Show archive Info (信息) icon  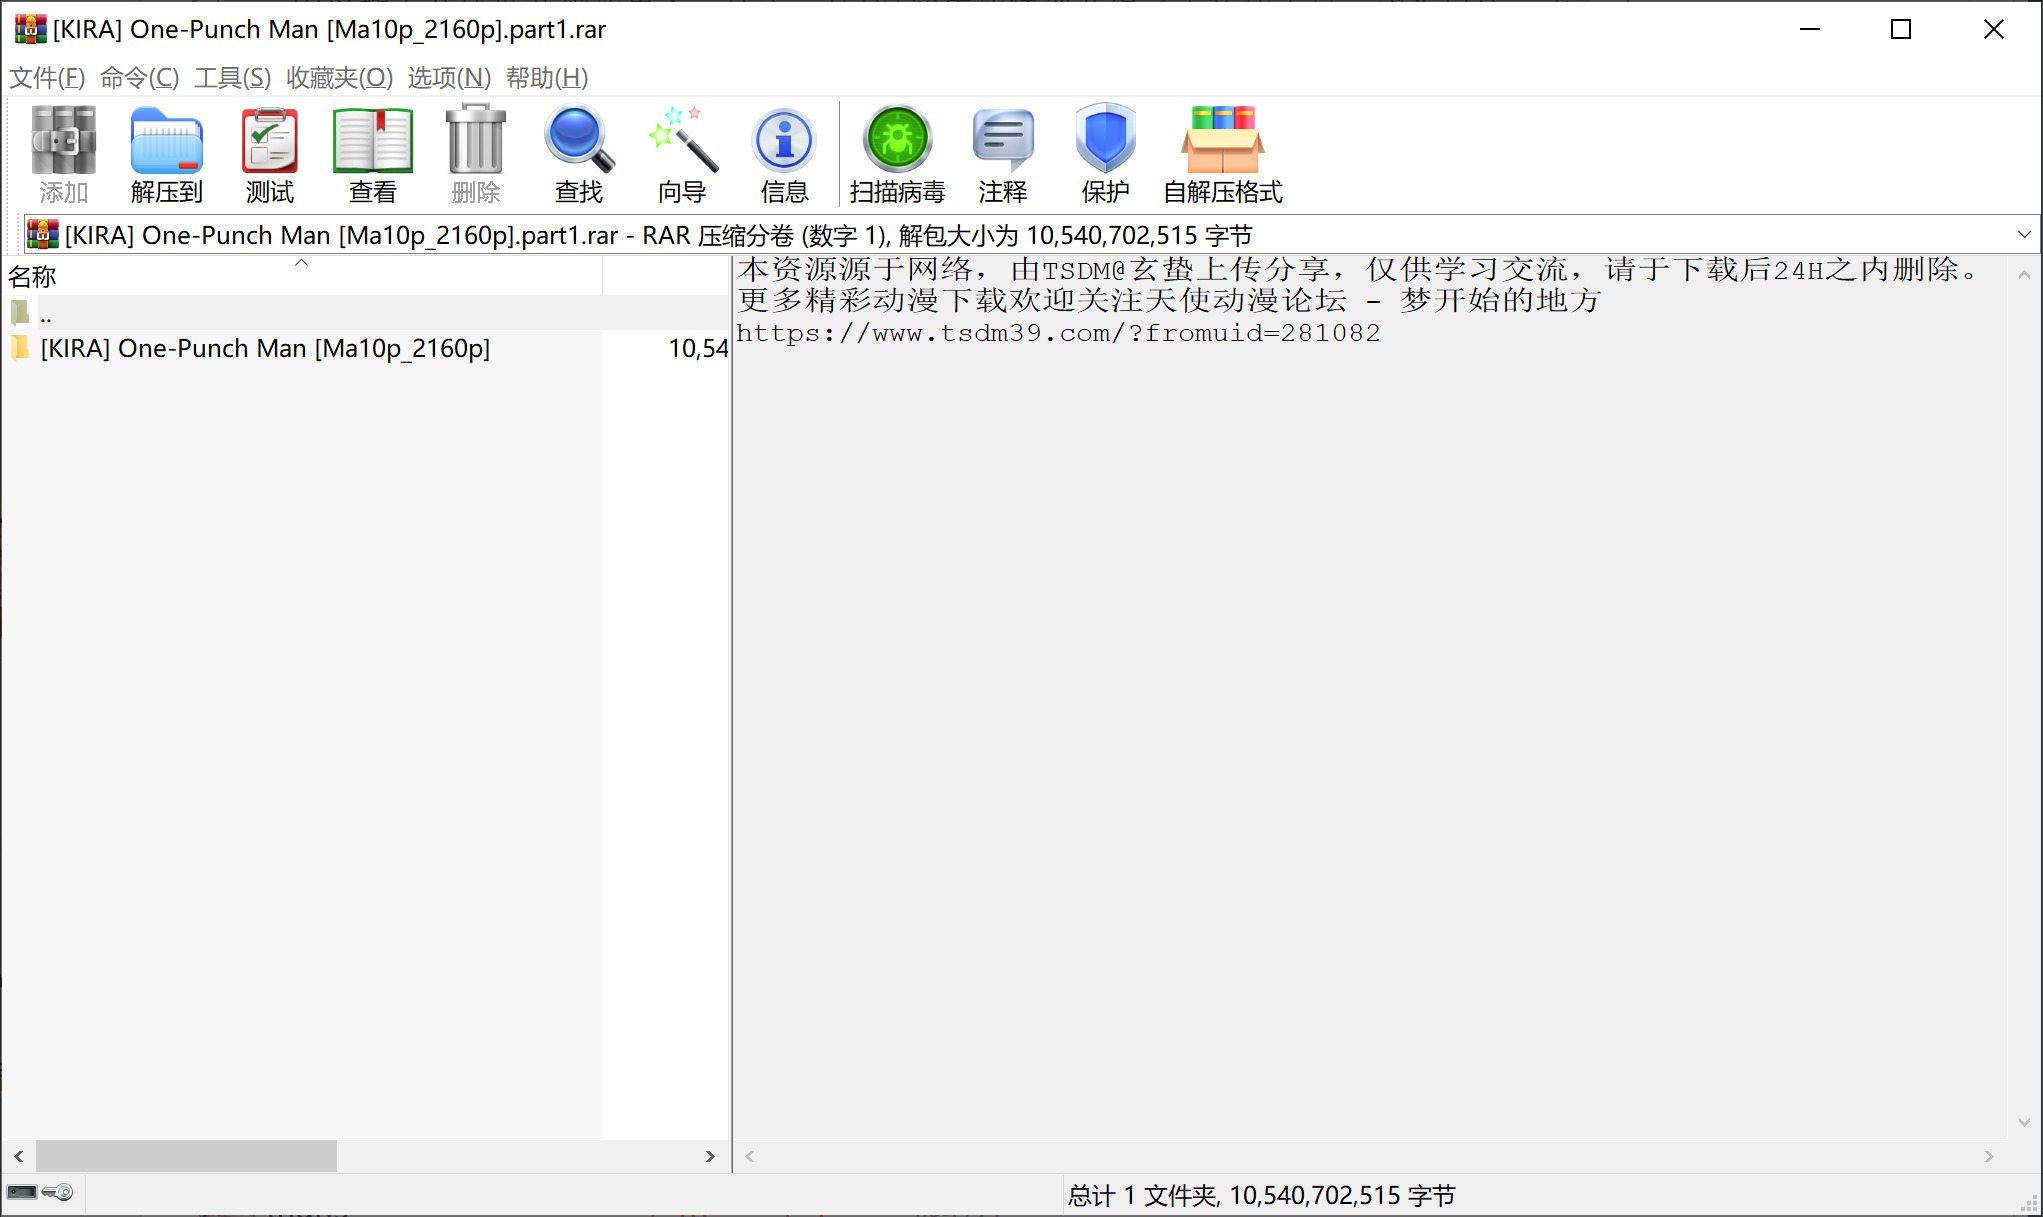pyautogui.click(x=784, y=153)
